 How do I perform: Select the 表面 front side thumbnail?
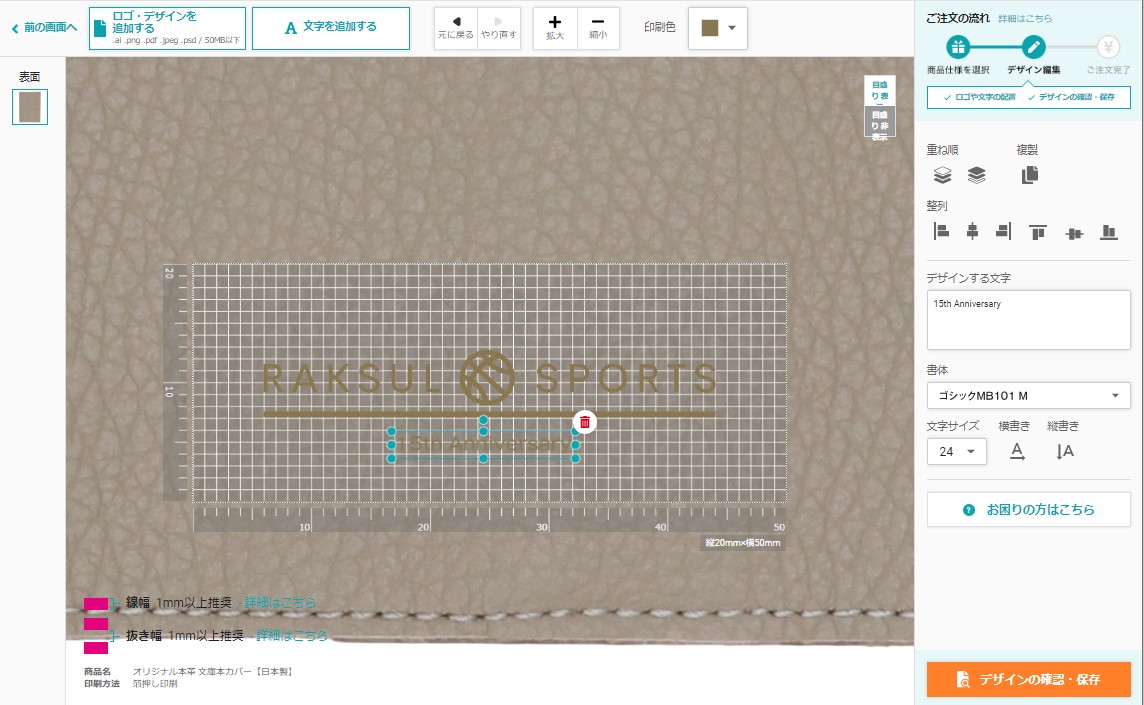(30, 107)
